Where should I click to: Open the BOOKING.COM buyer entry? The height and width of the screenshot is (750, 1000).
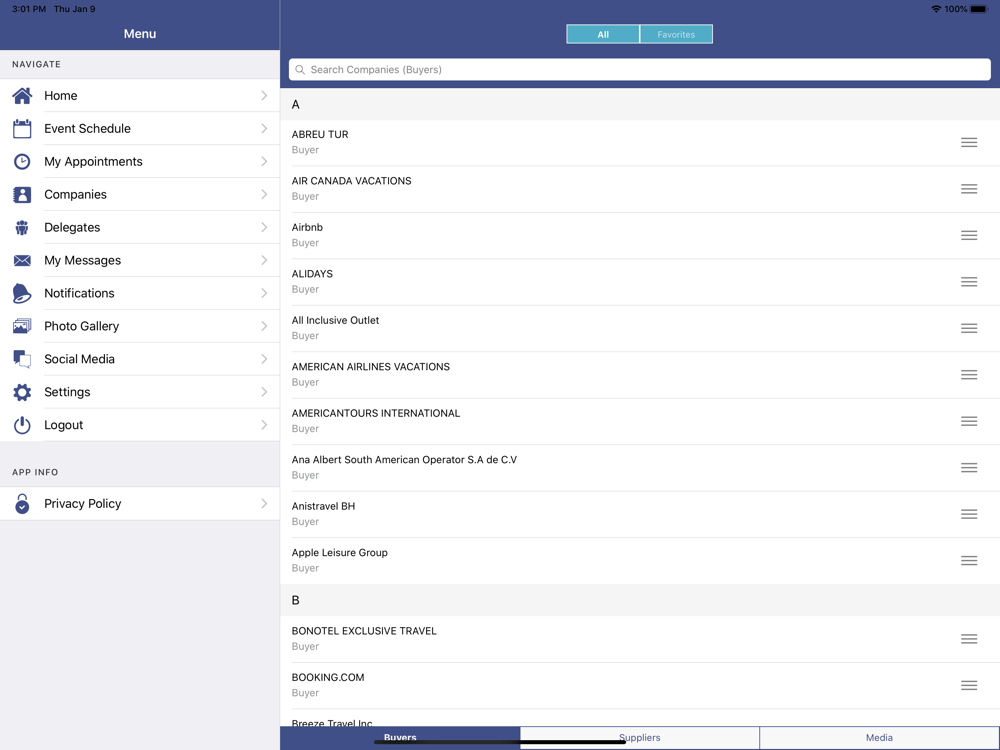tap(640, 685)
